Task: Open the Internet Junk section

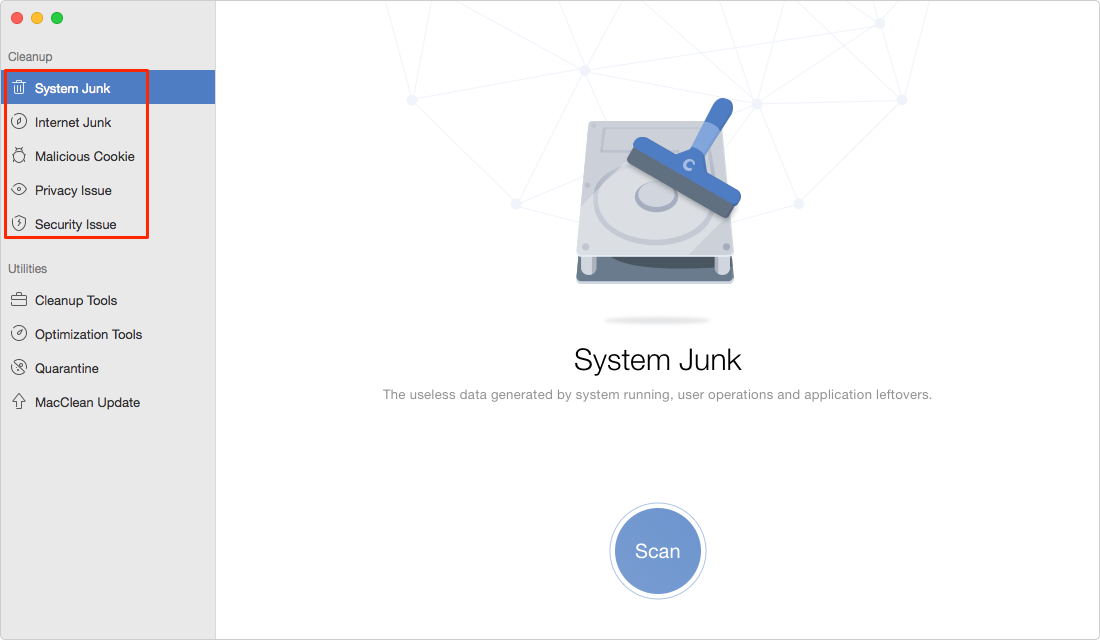Action: pyautogui.click(x=108, y=122)
